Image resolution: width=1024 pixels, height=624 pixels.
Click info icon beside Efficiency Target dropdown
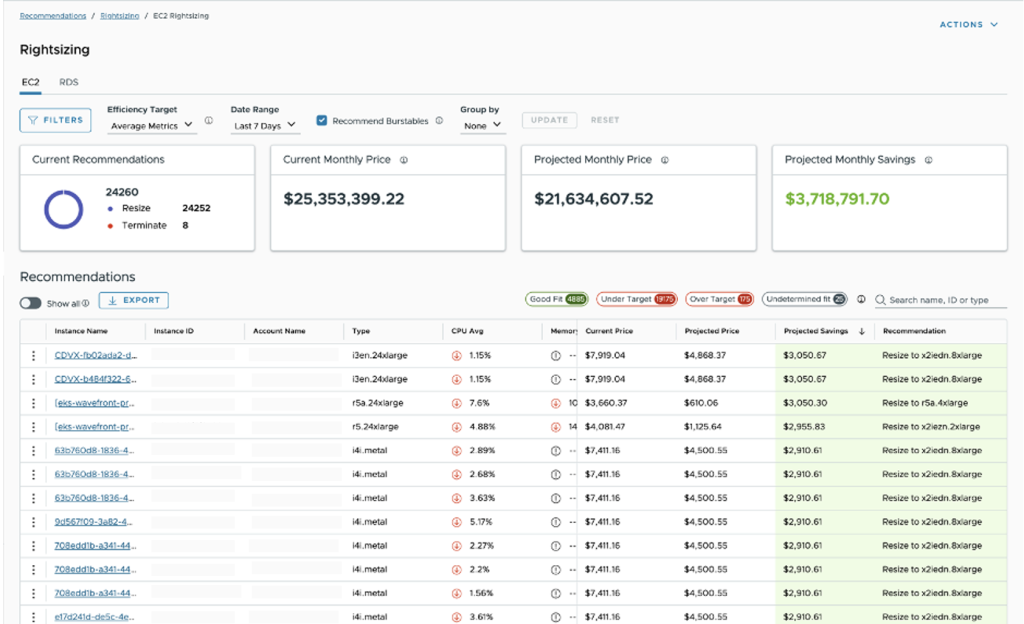coord(208,121)
